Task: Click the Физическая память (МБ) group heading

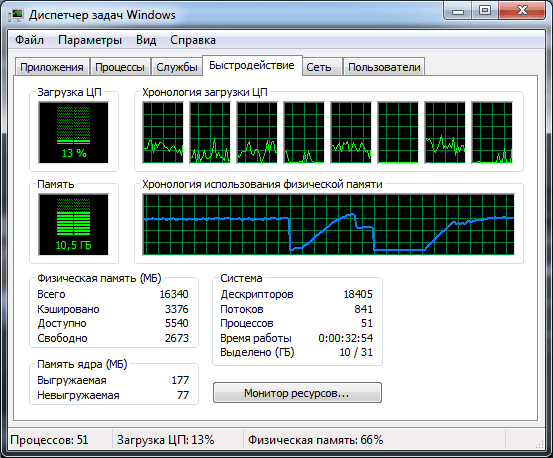Action: click(x=99, y=278)
